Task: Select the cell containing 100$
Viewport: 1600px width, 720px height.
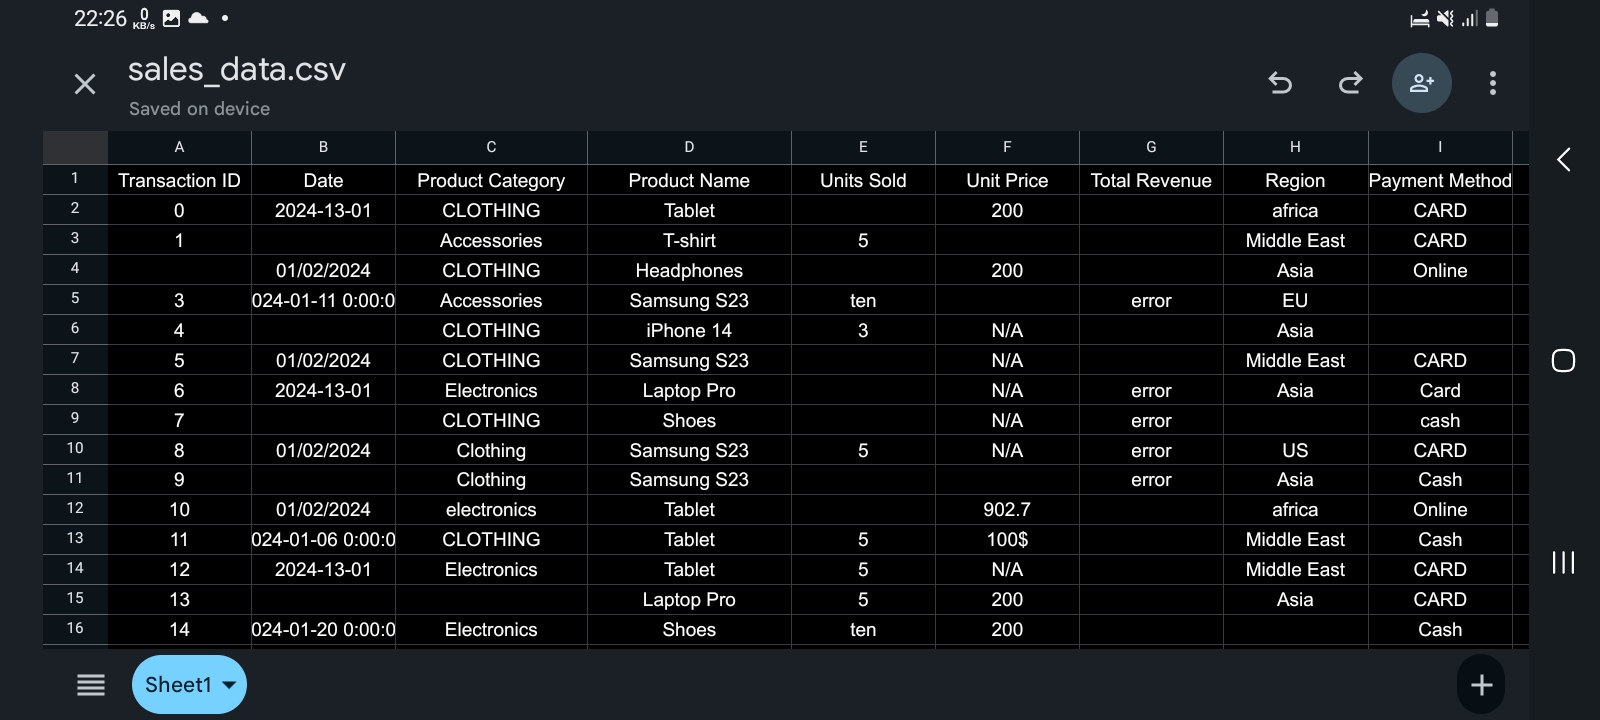Action: (x=1007, y=540)
